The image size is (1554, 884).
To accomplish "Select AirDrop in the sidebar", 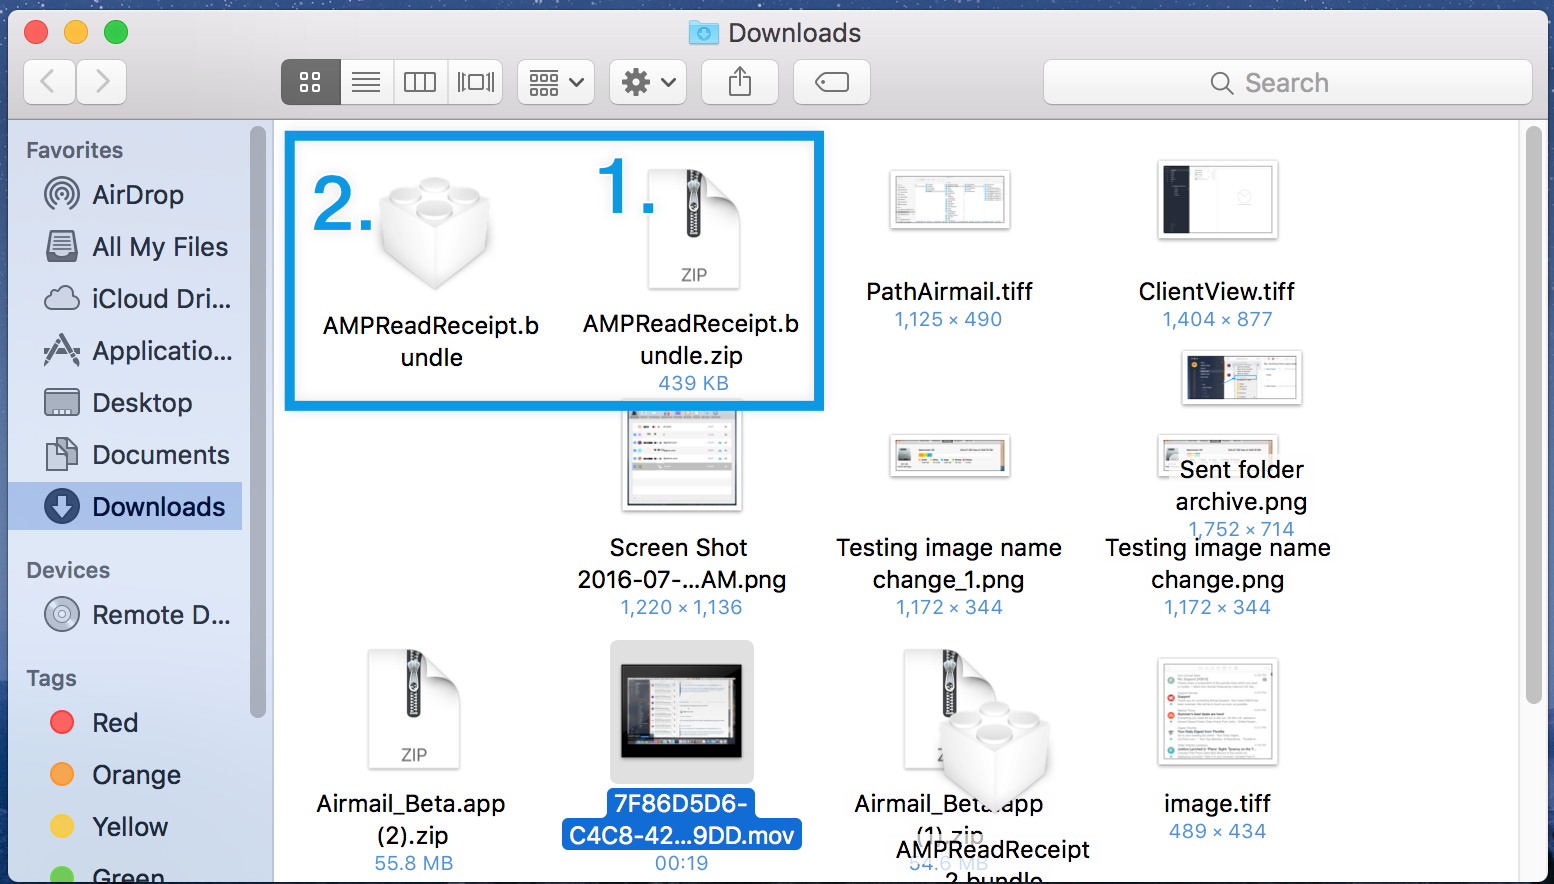I will click(x=137, y=194).
